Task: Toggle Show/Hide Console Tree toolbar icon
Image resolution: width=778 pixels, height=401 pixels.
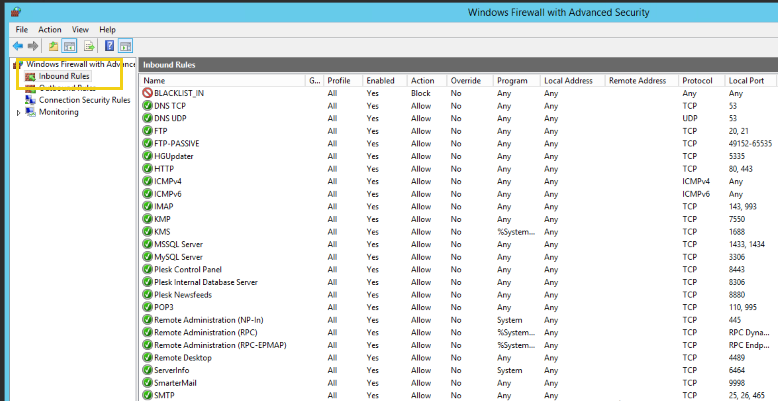Action: tap(70, 46)
